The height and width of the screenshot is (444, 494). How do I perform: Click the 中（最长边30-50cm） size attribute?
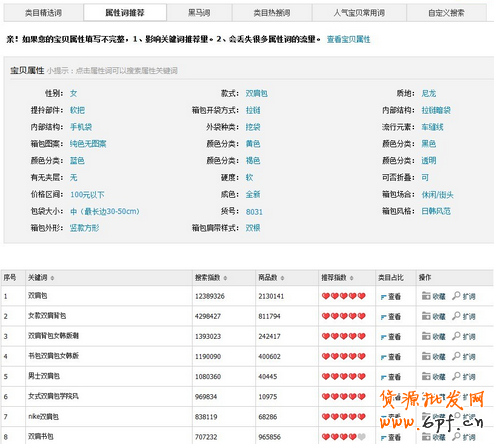(x=105, y=211)
